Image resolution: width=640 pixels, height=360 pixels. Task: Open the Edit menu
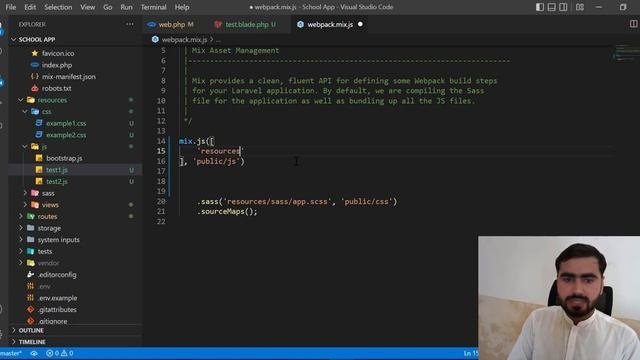tap(30, 7)
